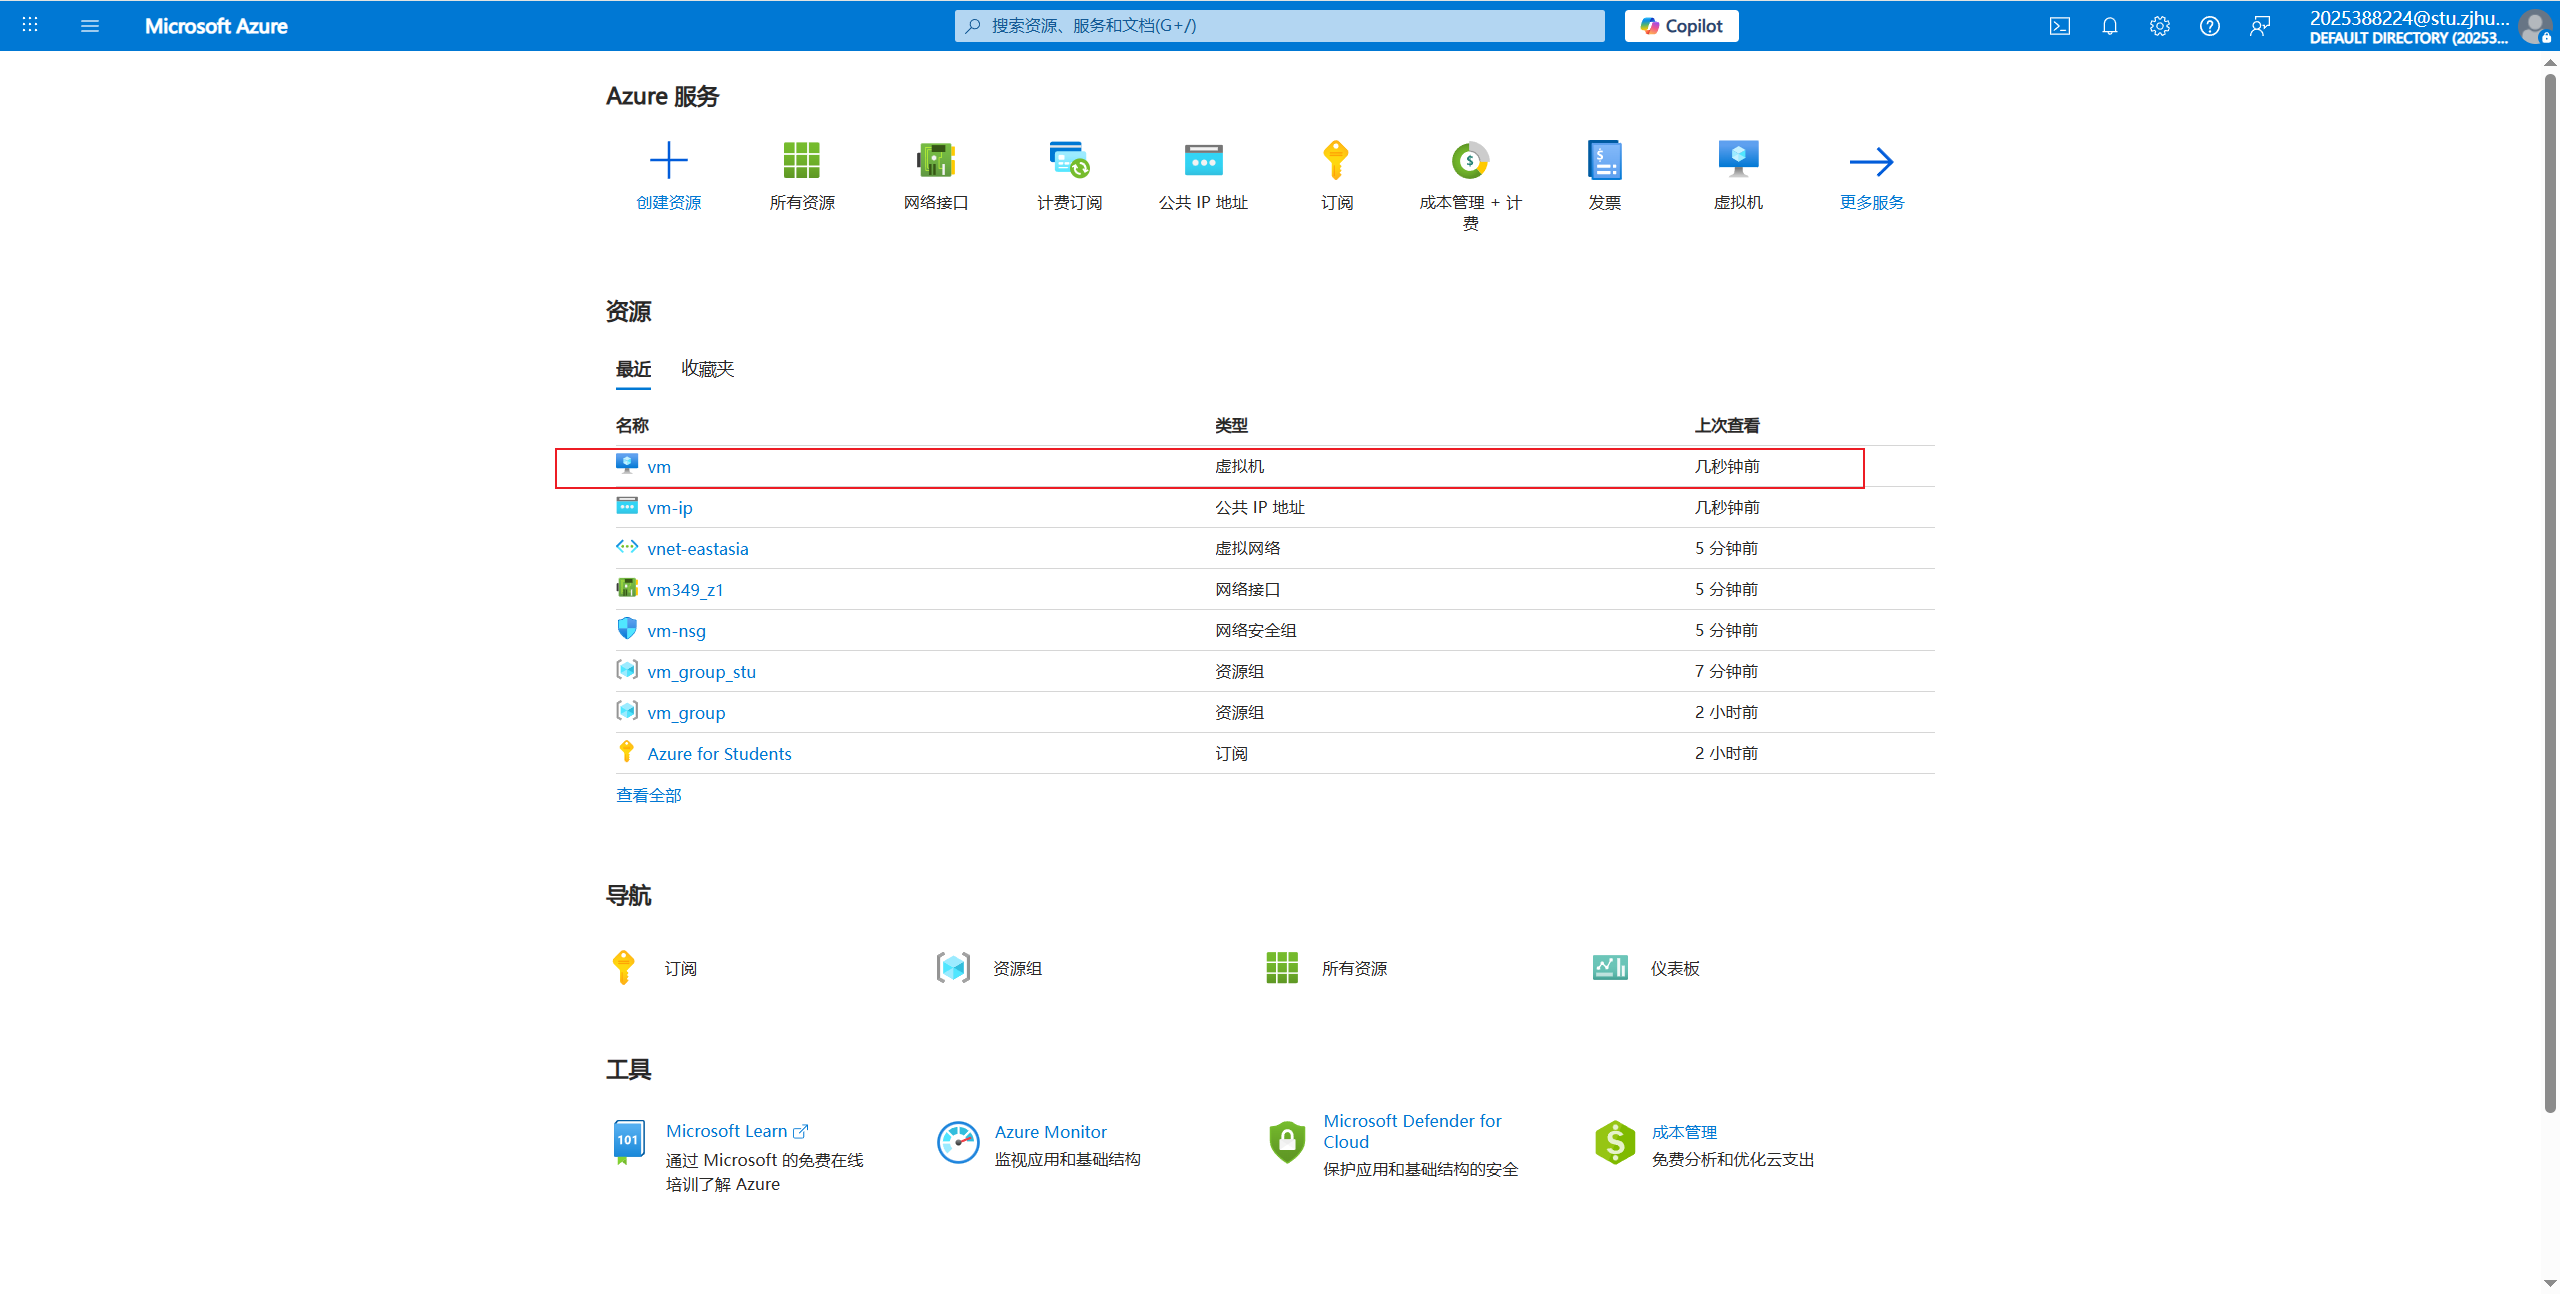Click the Dashboard (仪表板) chart icon

(x=1610, y=968)
